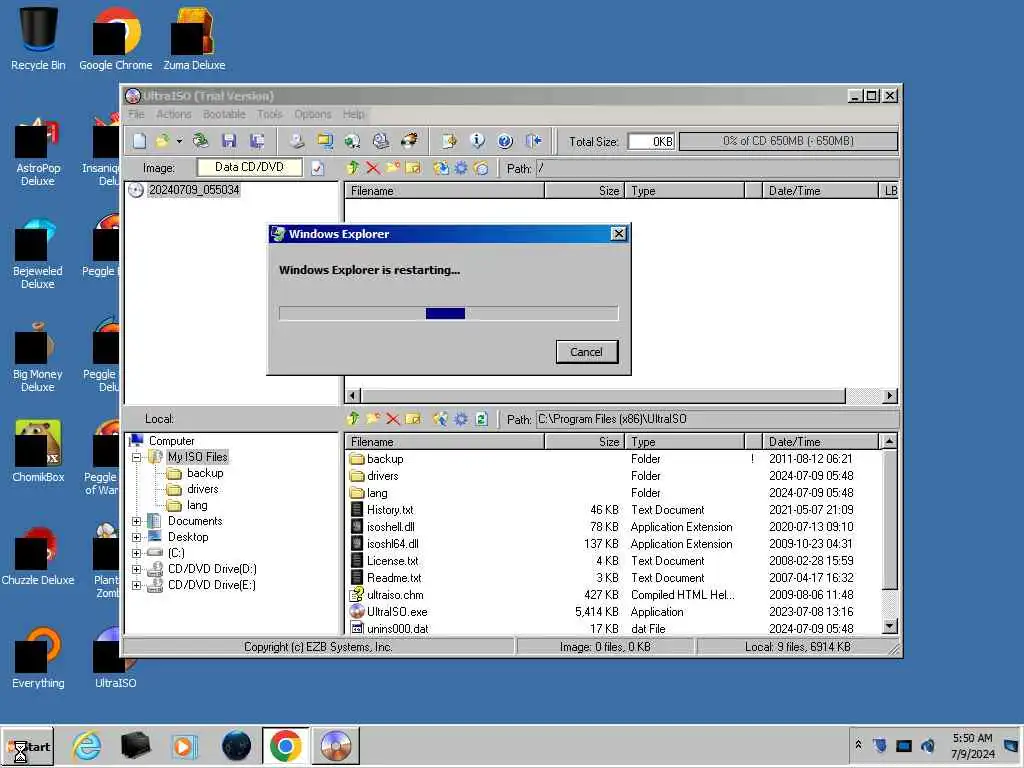Viewport: 1024px width, 768px height.
Task: Click the red X delete icon in Local toolbar
Action: 392,419
